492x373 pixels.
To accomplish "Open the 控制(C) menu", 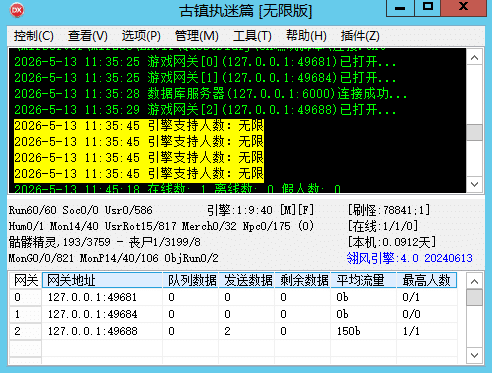I will [x=34, y=36].
